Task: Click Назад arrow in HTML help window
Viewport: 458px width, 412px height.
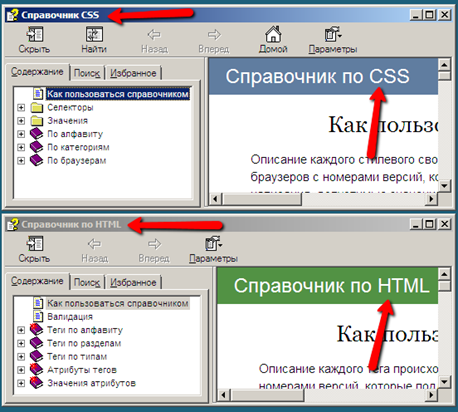Action: point(94,244)
